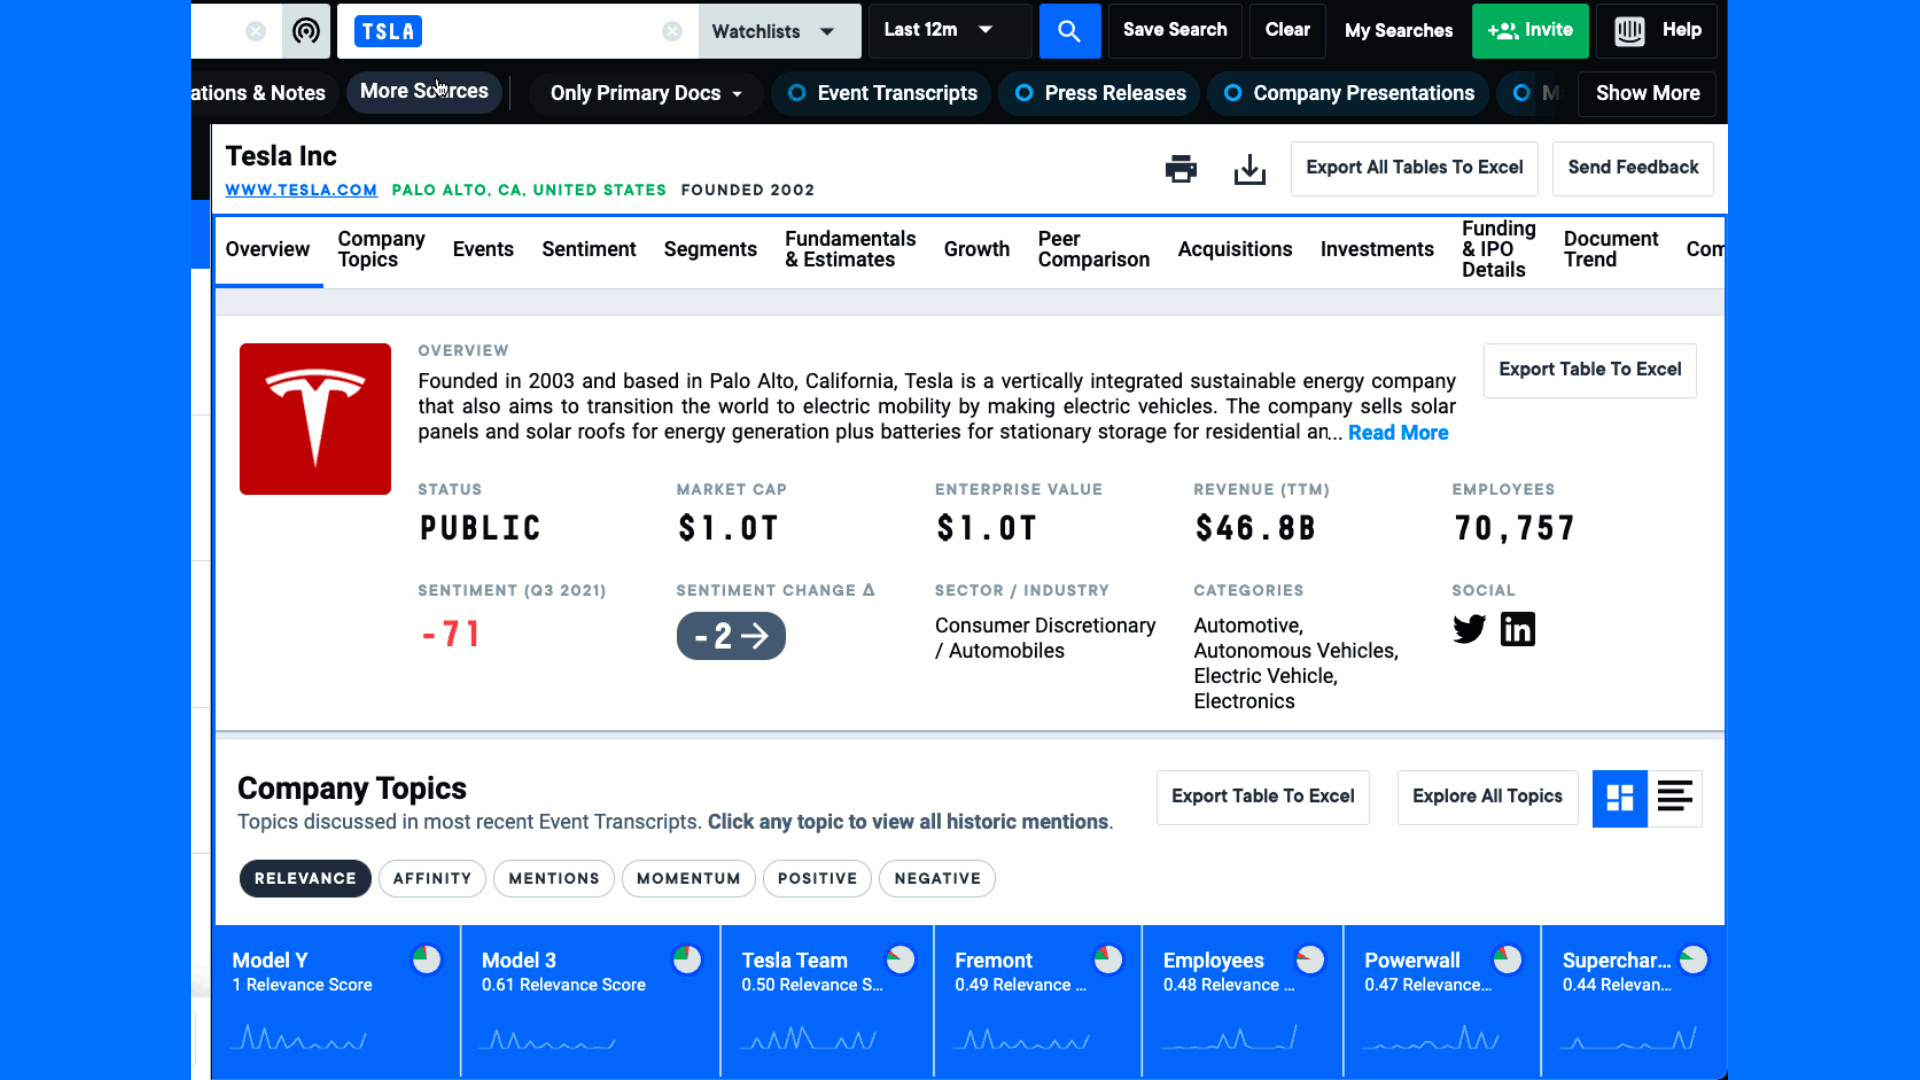Export the Overview table to Excel
This screenshot has width=1920, height=1080.
tap(1590, 370)
